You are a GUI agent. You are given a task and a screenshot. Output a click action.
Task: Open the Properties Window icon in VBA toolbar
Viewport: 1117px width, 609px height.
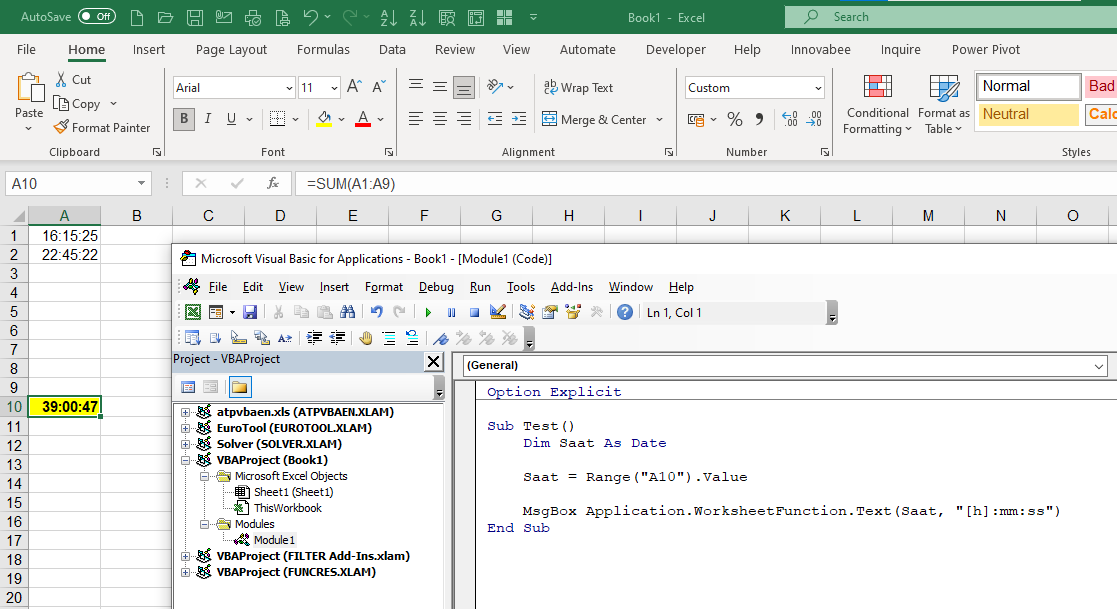pyautogui.click(x=550, y=312)
